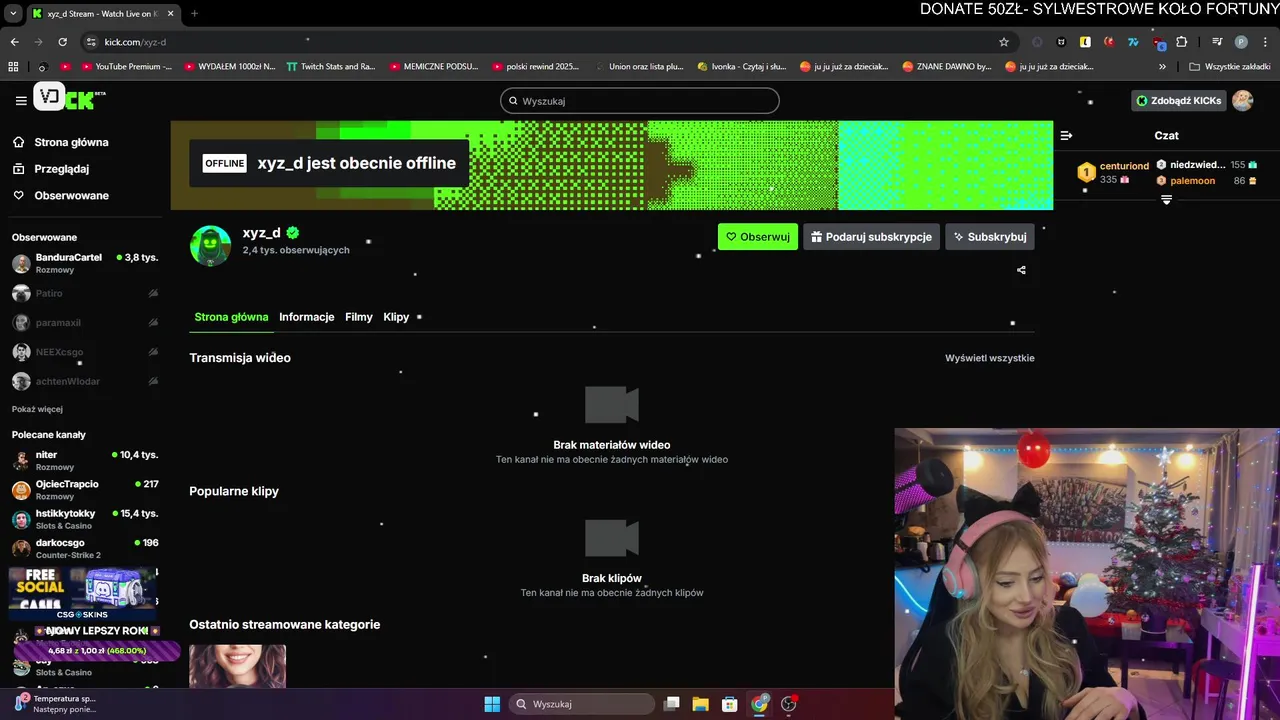This screenshot has width=1280, height=720.
Task: Open the tab search dropdown arrow
Action: click(13, 14)
